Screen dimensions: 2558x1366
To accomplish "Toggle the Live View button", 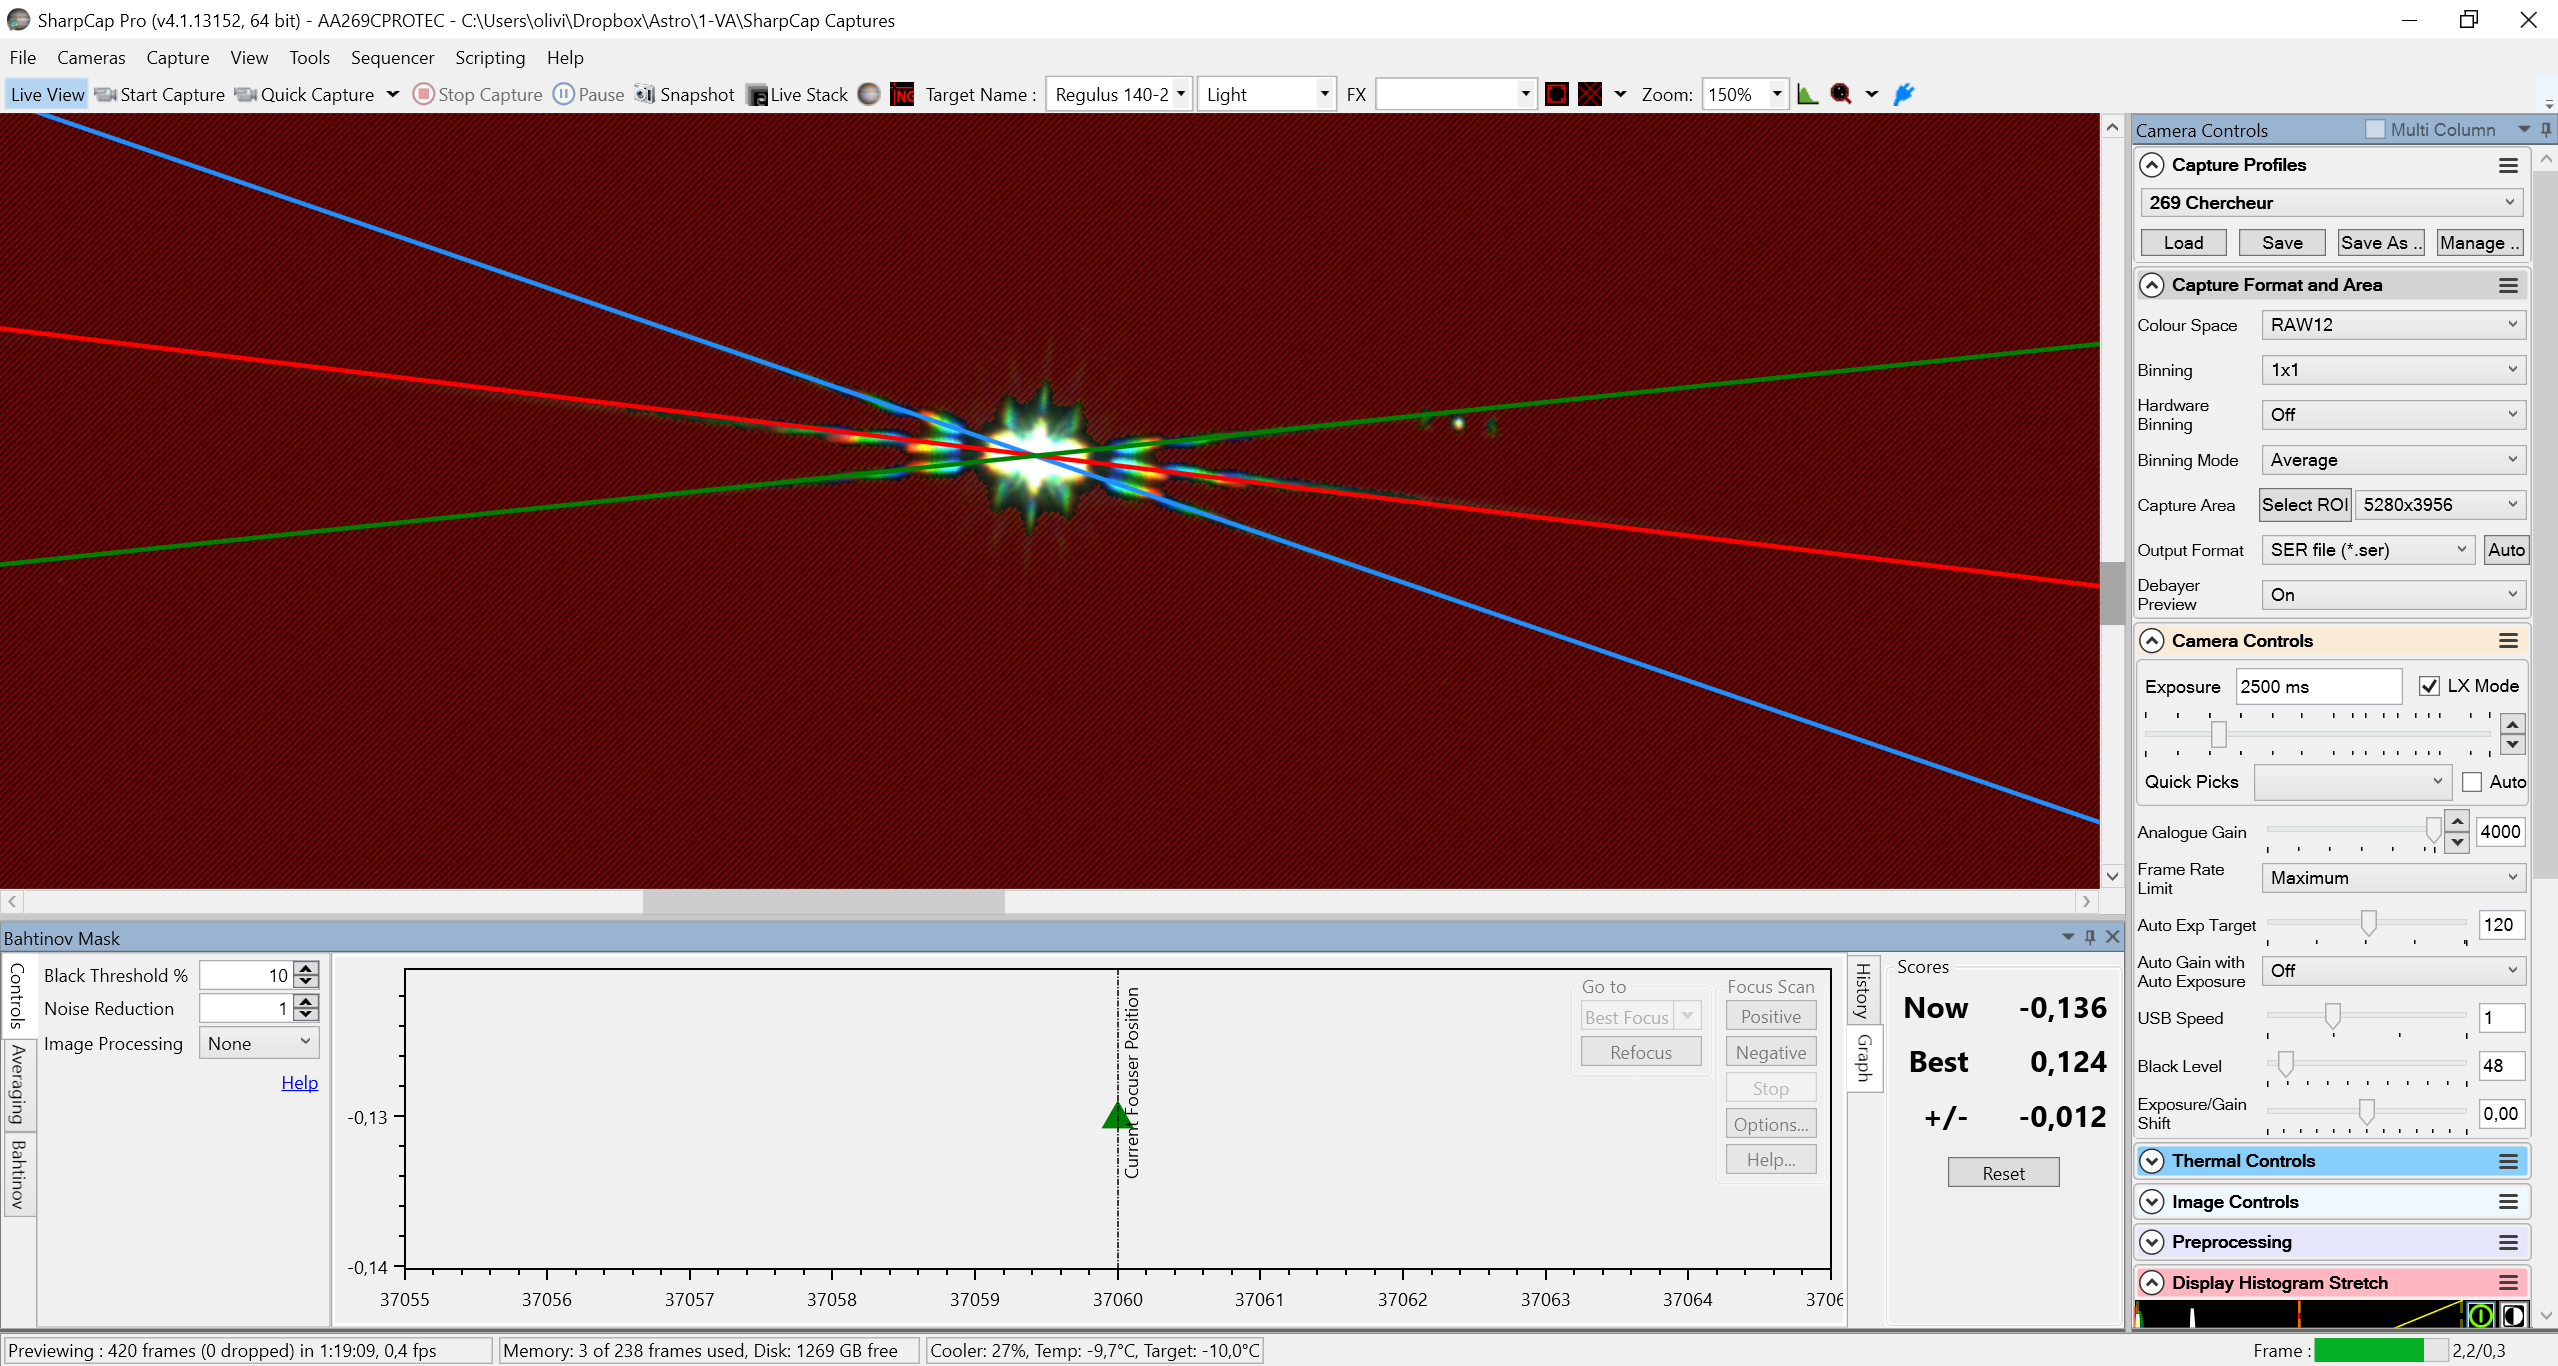I will pos(47,94).
